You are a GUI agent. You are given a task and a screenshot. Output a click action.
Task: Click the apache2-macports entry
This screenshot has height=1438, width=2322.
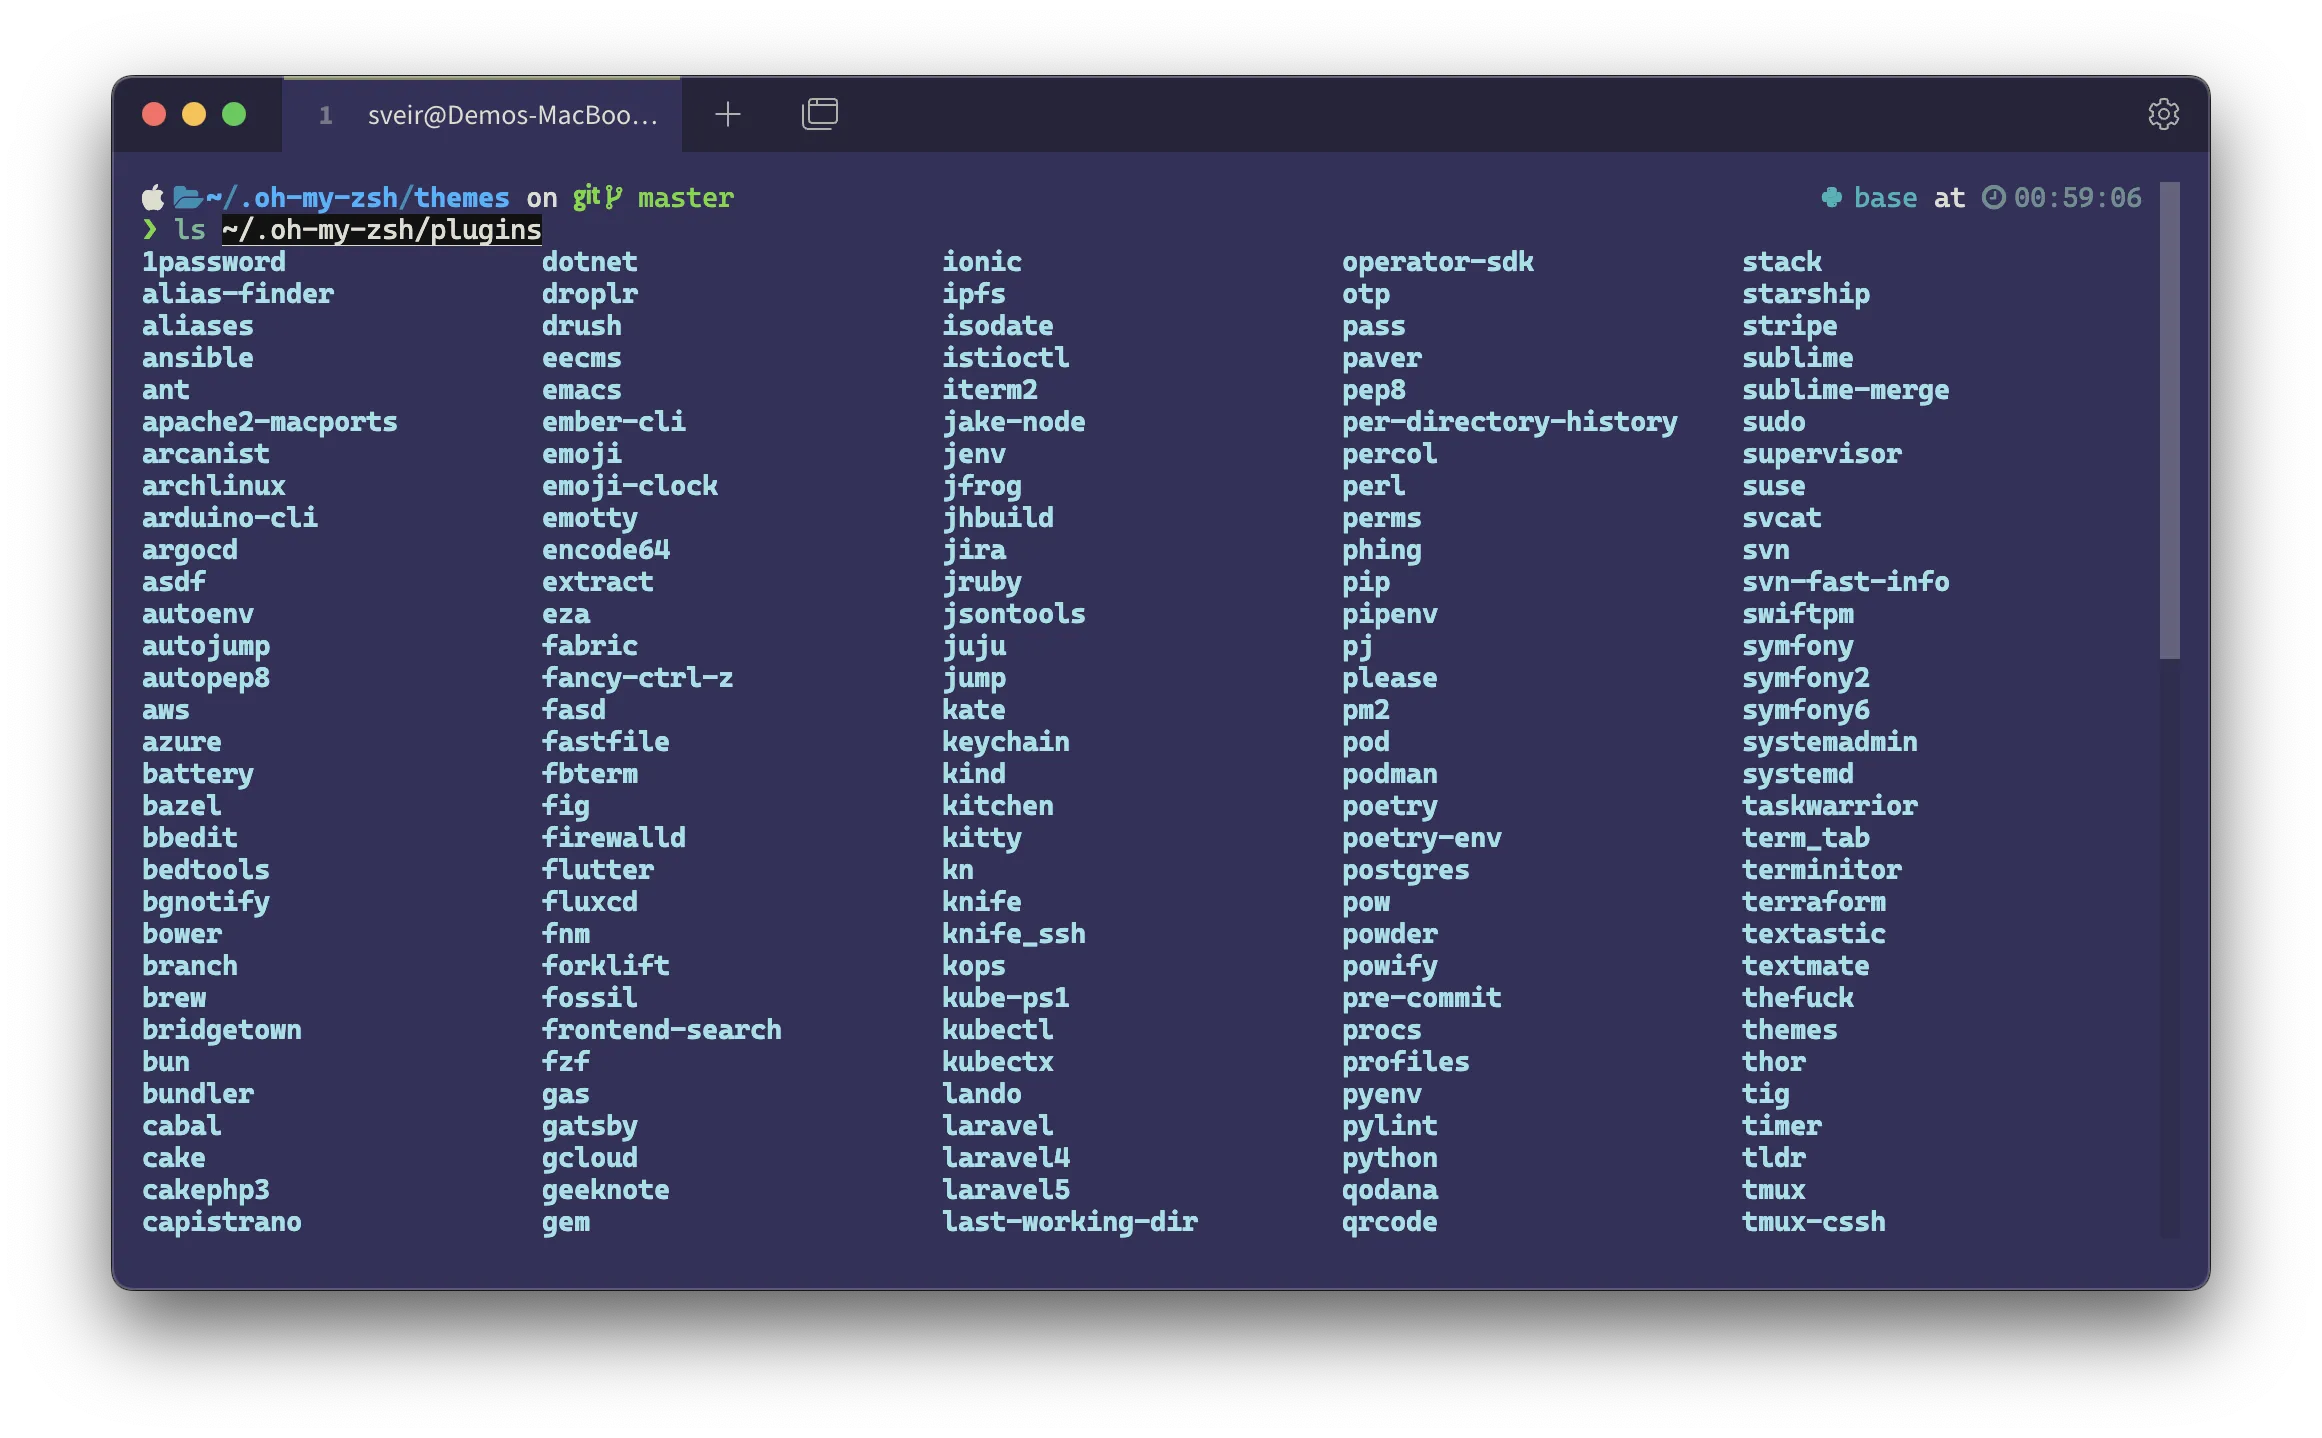tap(270, 421)
